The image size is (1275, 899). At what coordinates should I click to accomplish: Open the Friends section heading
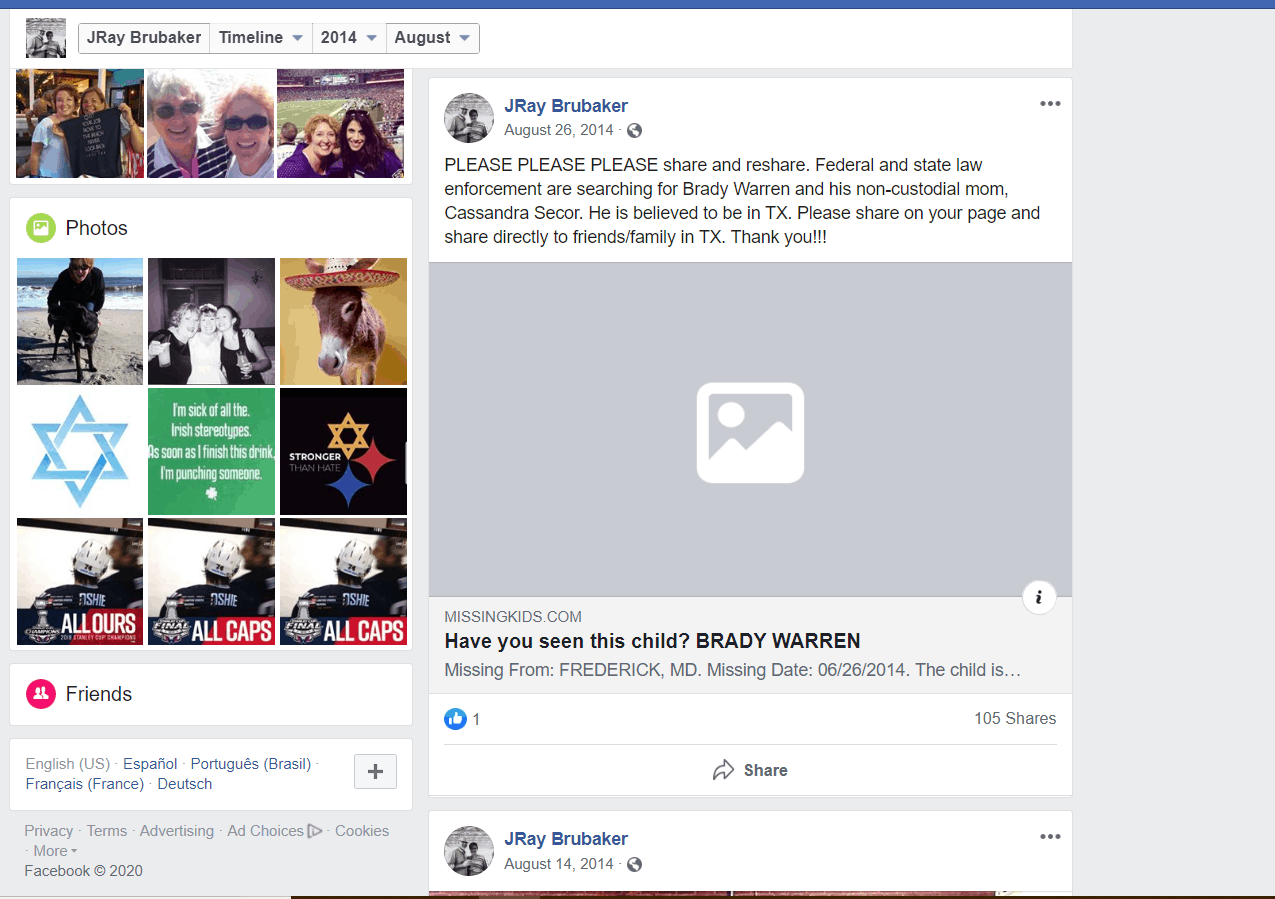pyautogui.click(x=99, y=694)
